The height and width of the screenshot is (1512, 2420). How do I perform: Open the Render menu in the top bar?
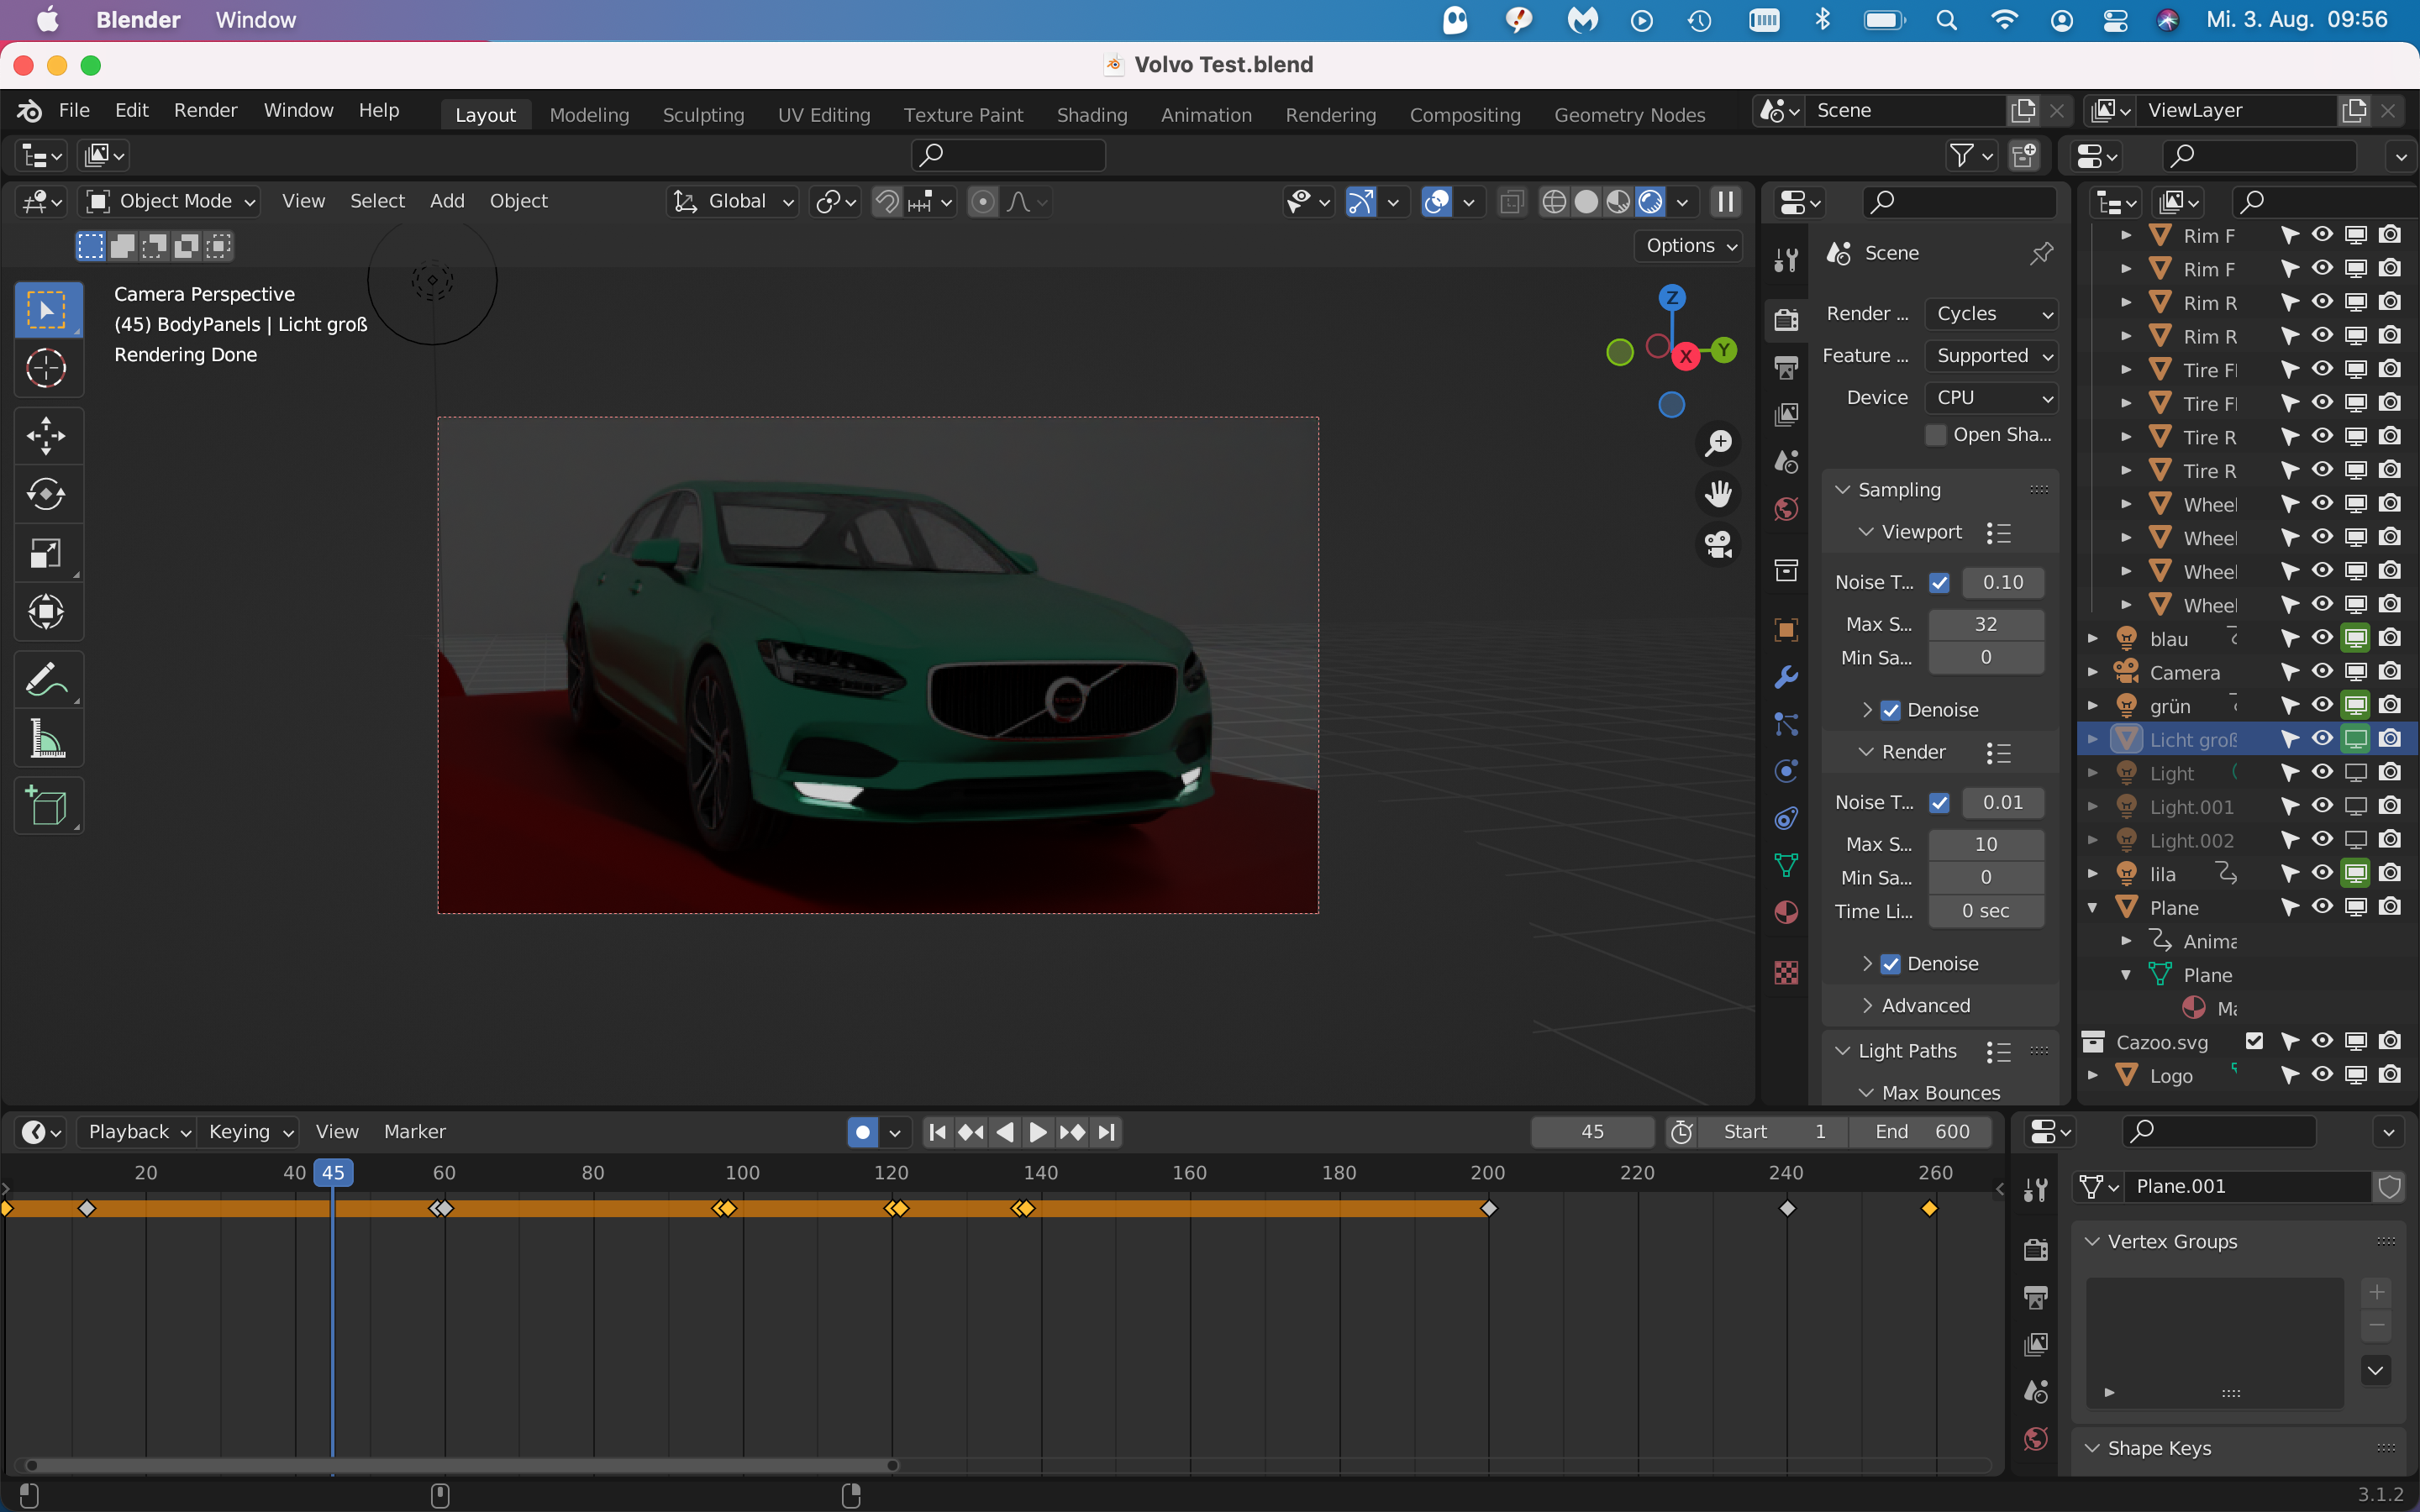pos(205,110)
